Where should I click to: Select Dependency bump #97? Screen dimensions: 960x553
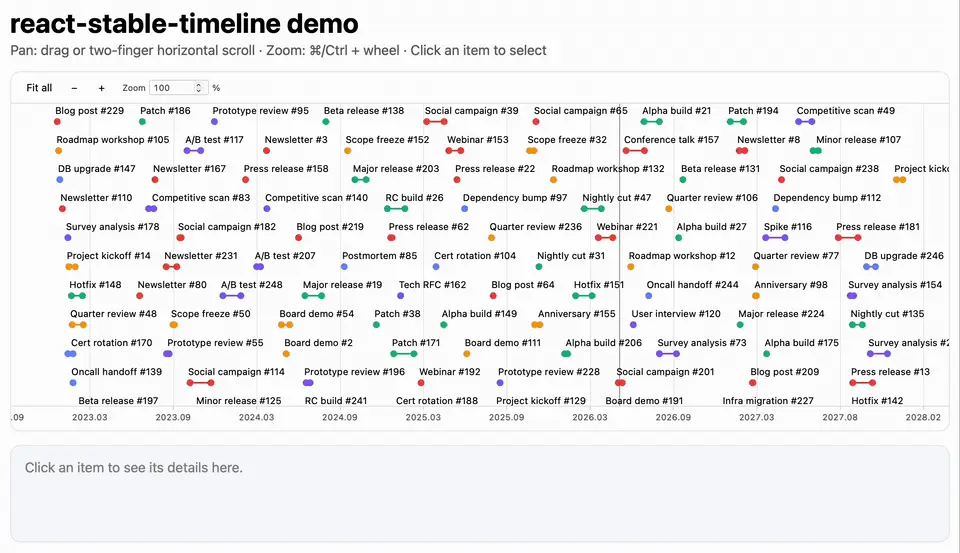coord(515,198)
